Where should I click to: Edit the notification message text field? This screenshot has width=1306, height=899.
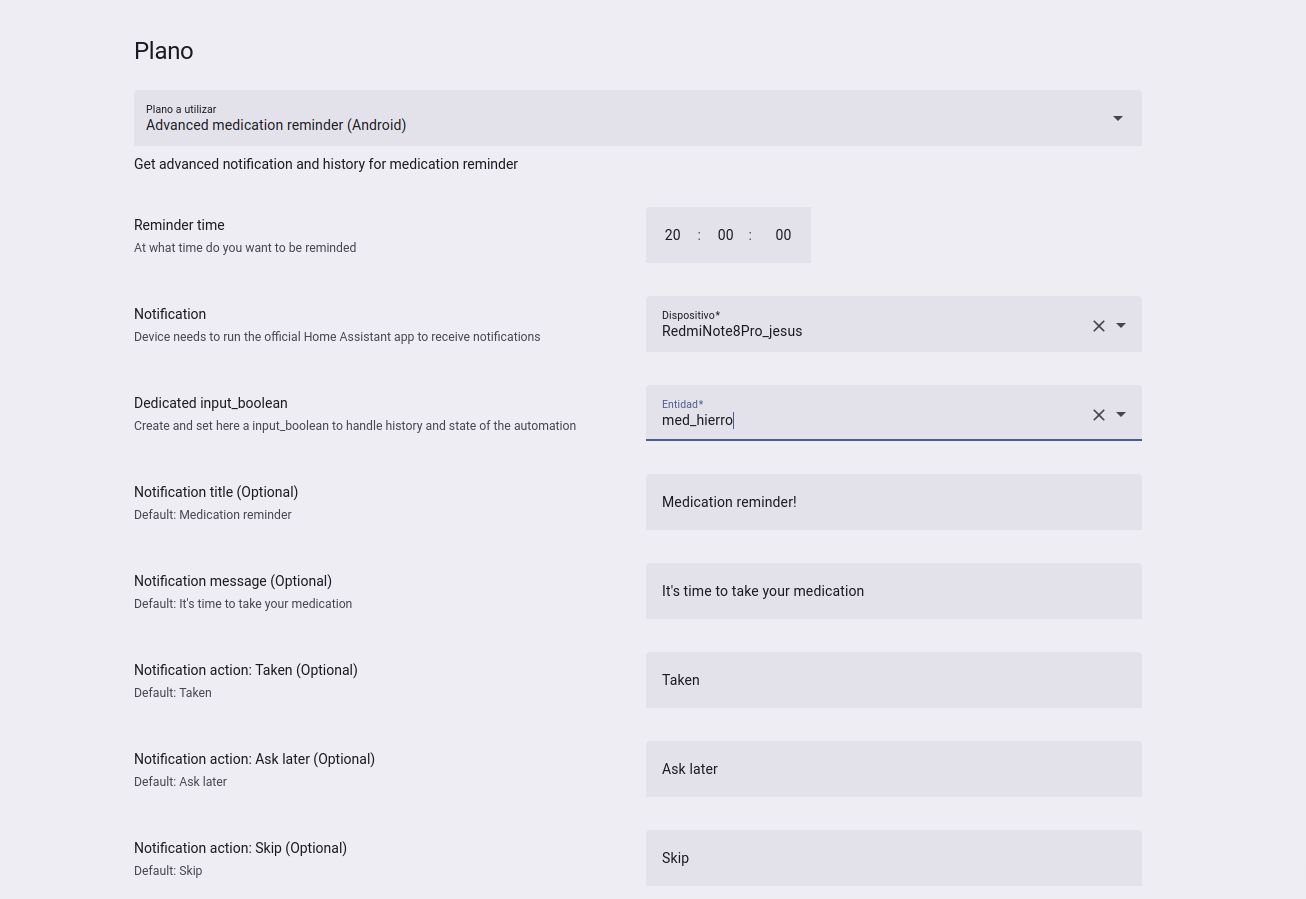tap(893, 591)
